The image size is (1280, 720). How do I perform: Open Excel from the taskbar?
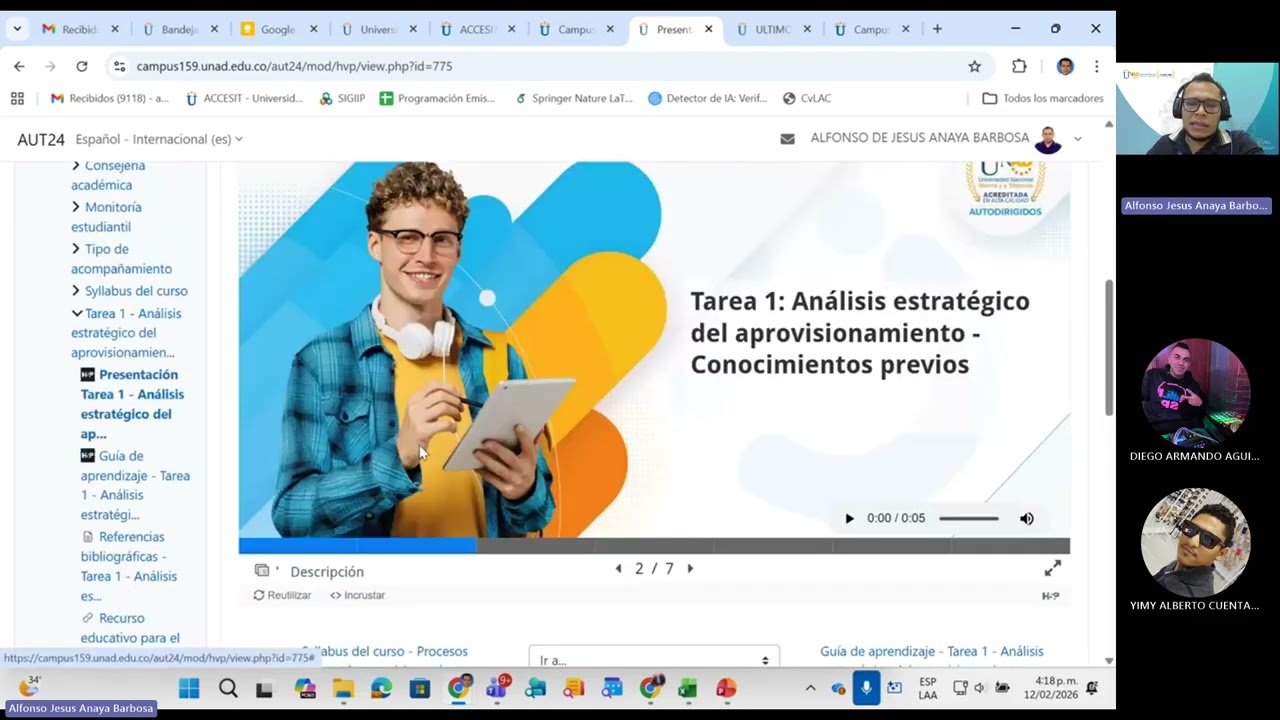pyautogui.click(x=687, y=688)
